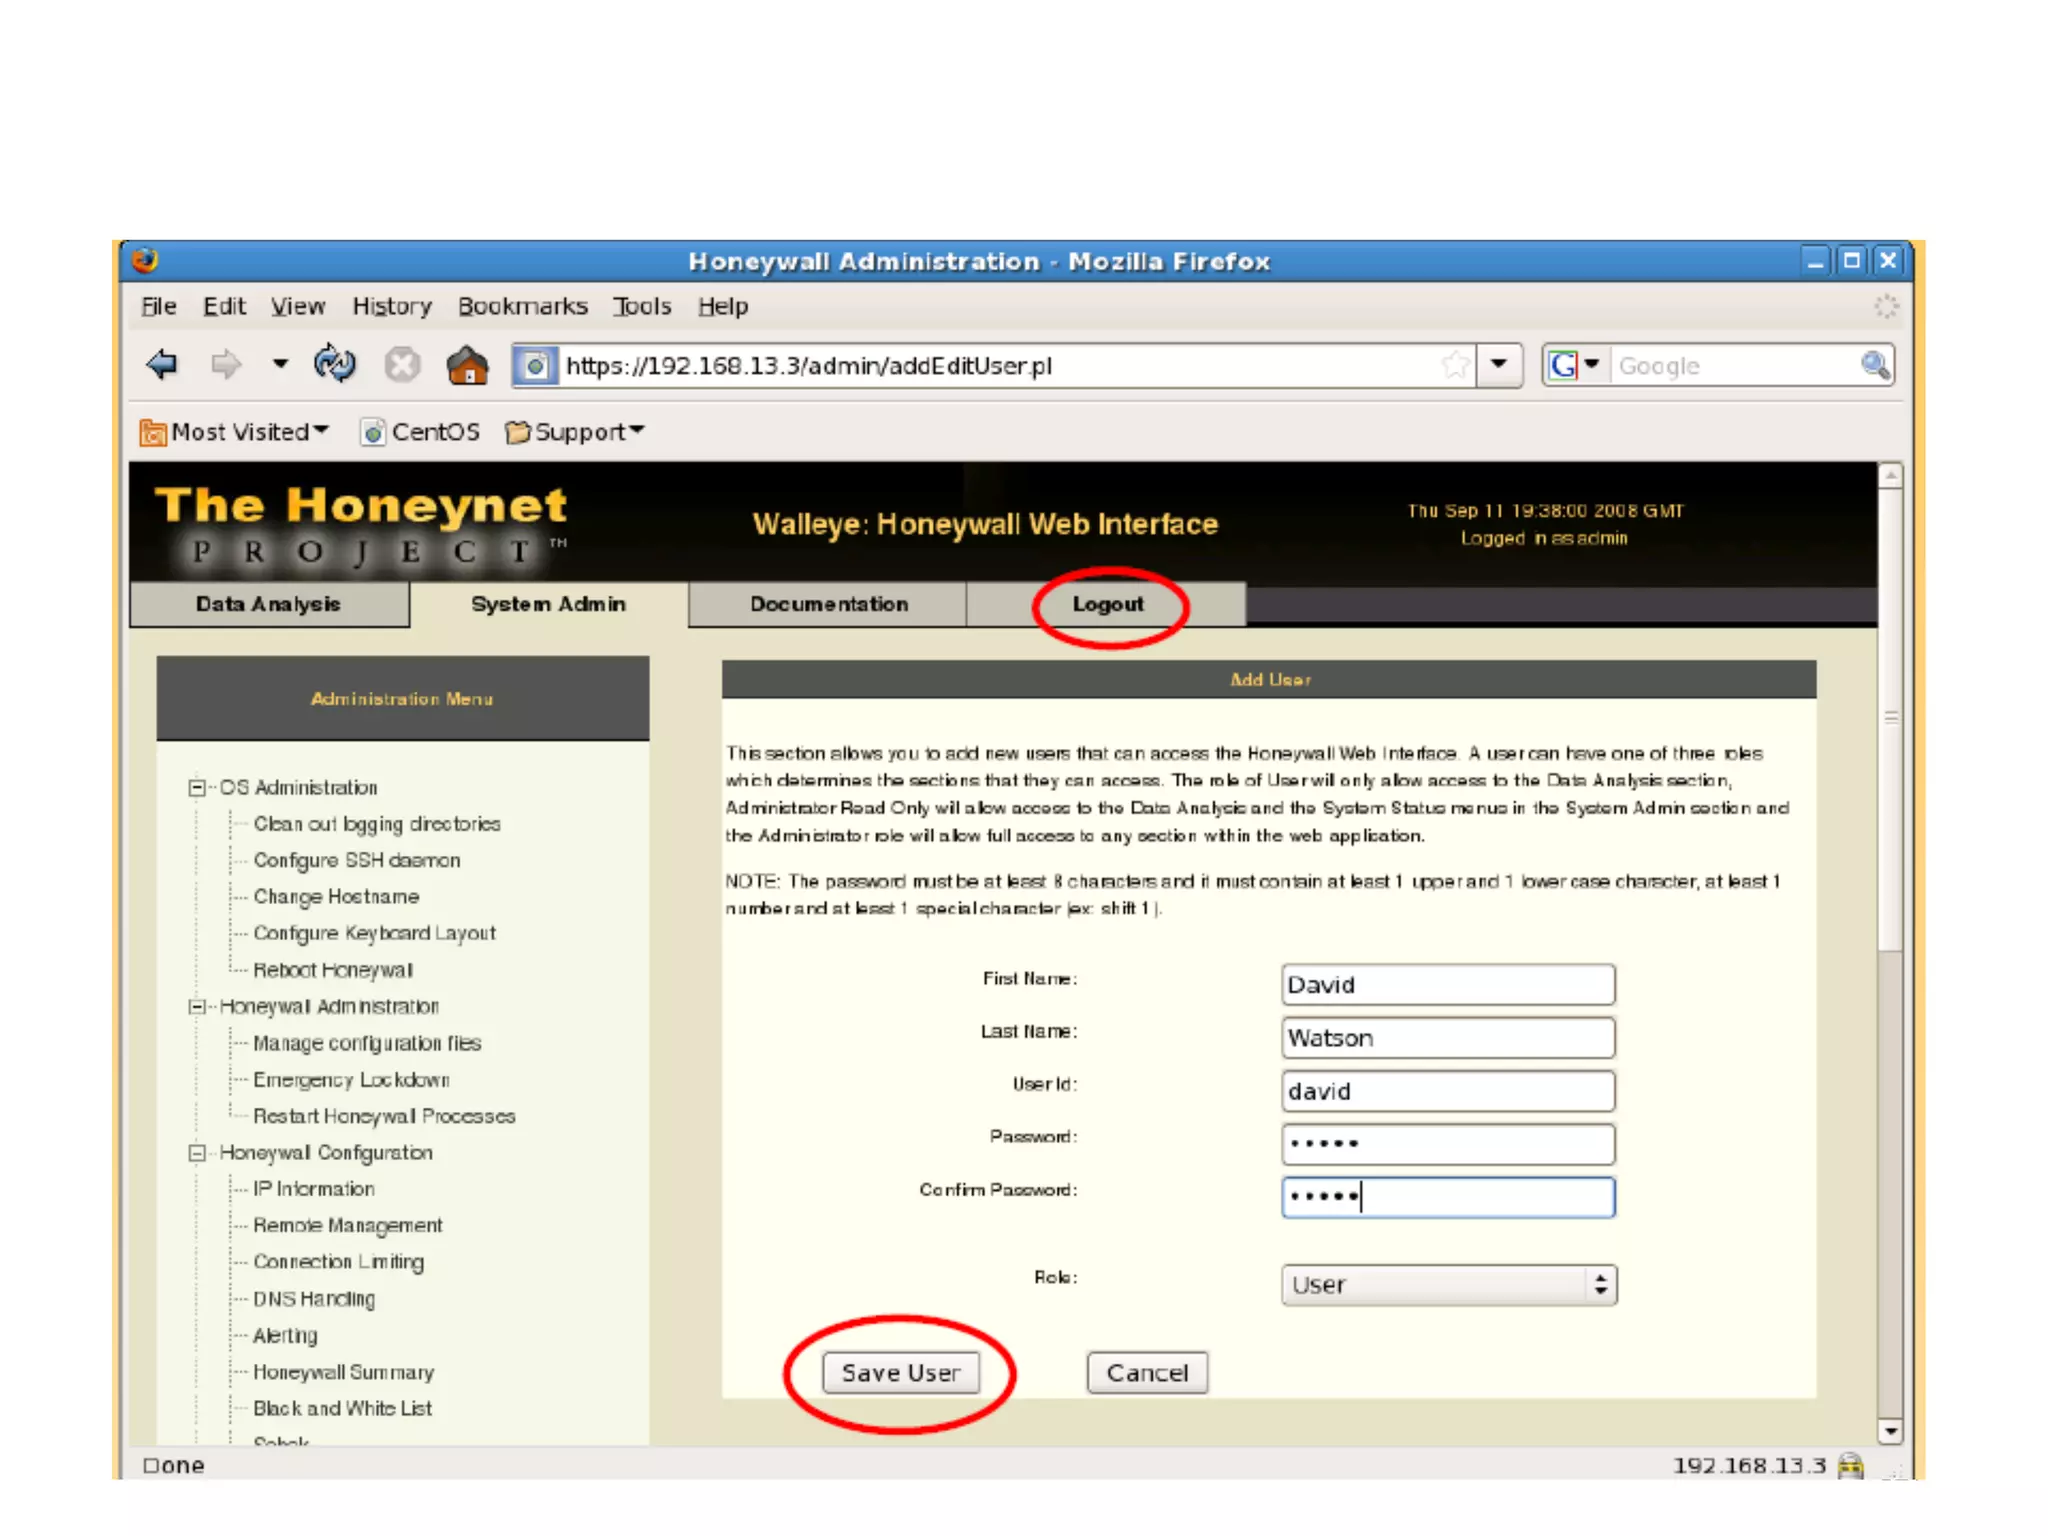Screen dimensions: 2048x1536
Task: Click the Home icon in toolbar
Action: (x=467, y=366)
